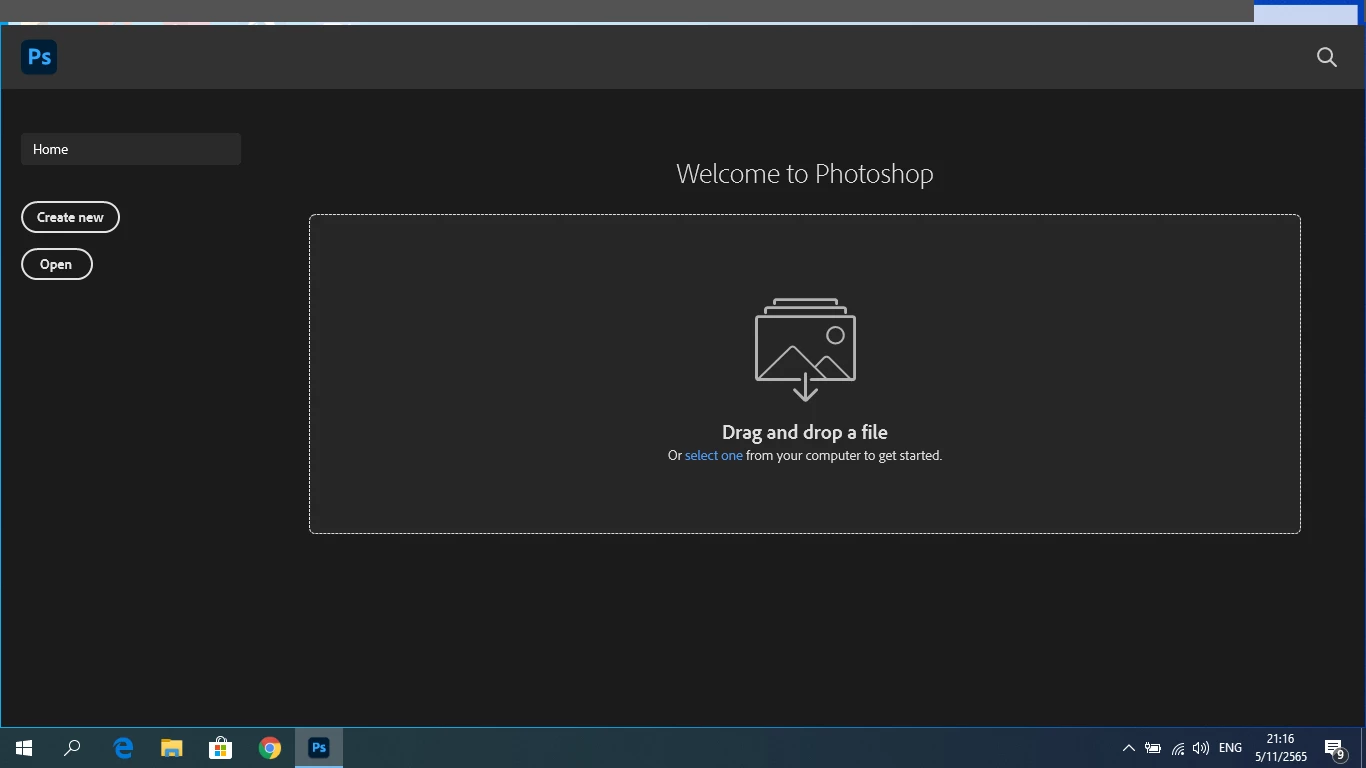Open network Wi-Fi tray icon
The width and height of the screenshot is (1366, 768).
point(1177,748)
